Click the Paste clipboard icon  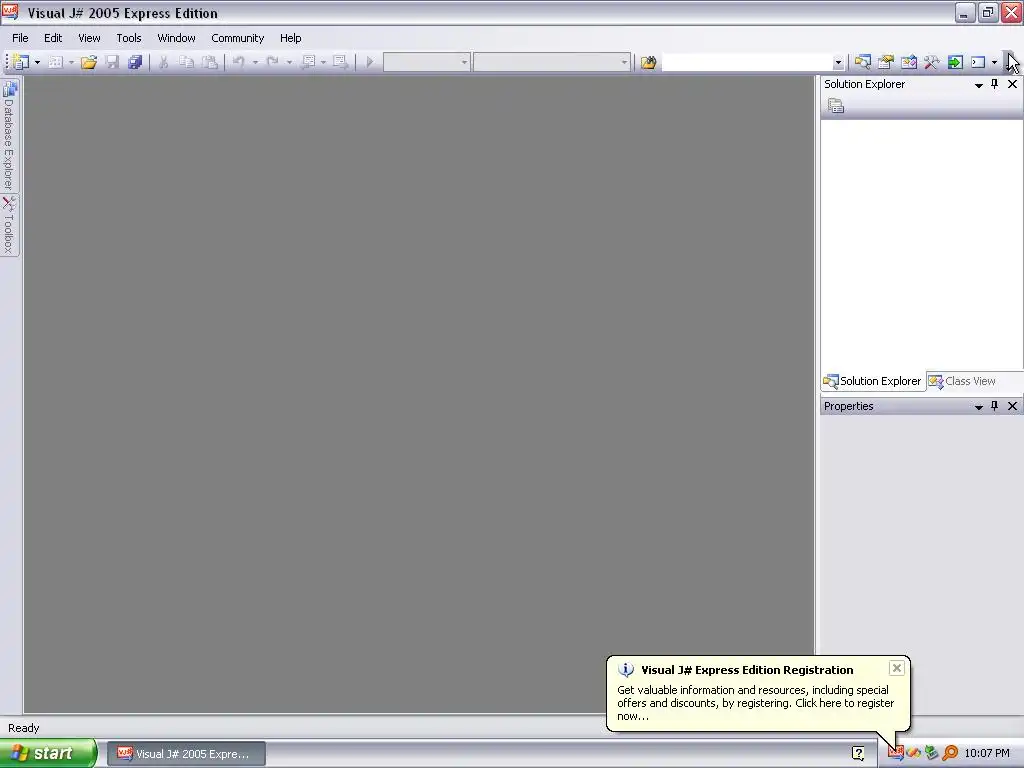[210, 62]
